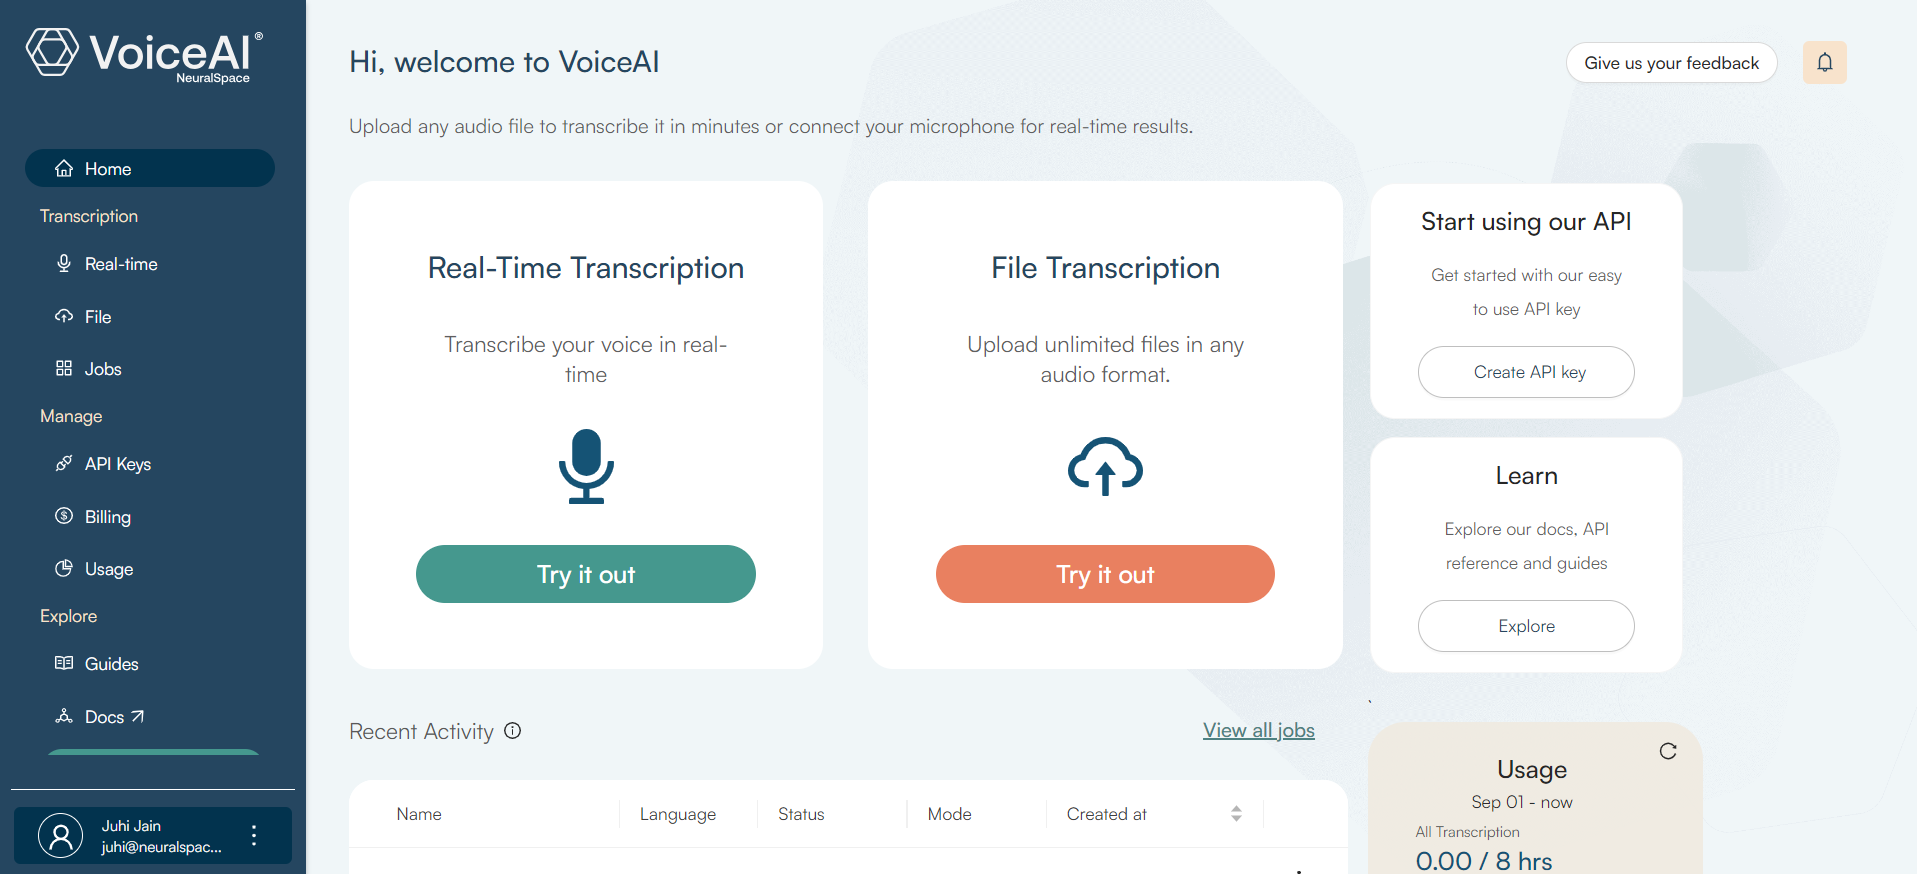Try out File Transcription orange button

(1105, 574)
